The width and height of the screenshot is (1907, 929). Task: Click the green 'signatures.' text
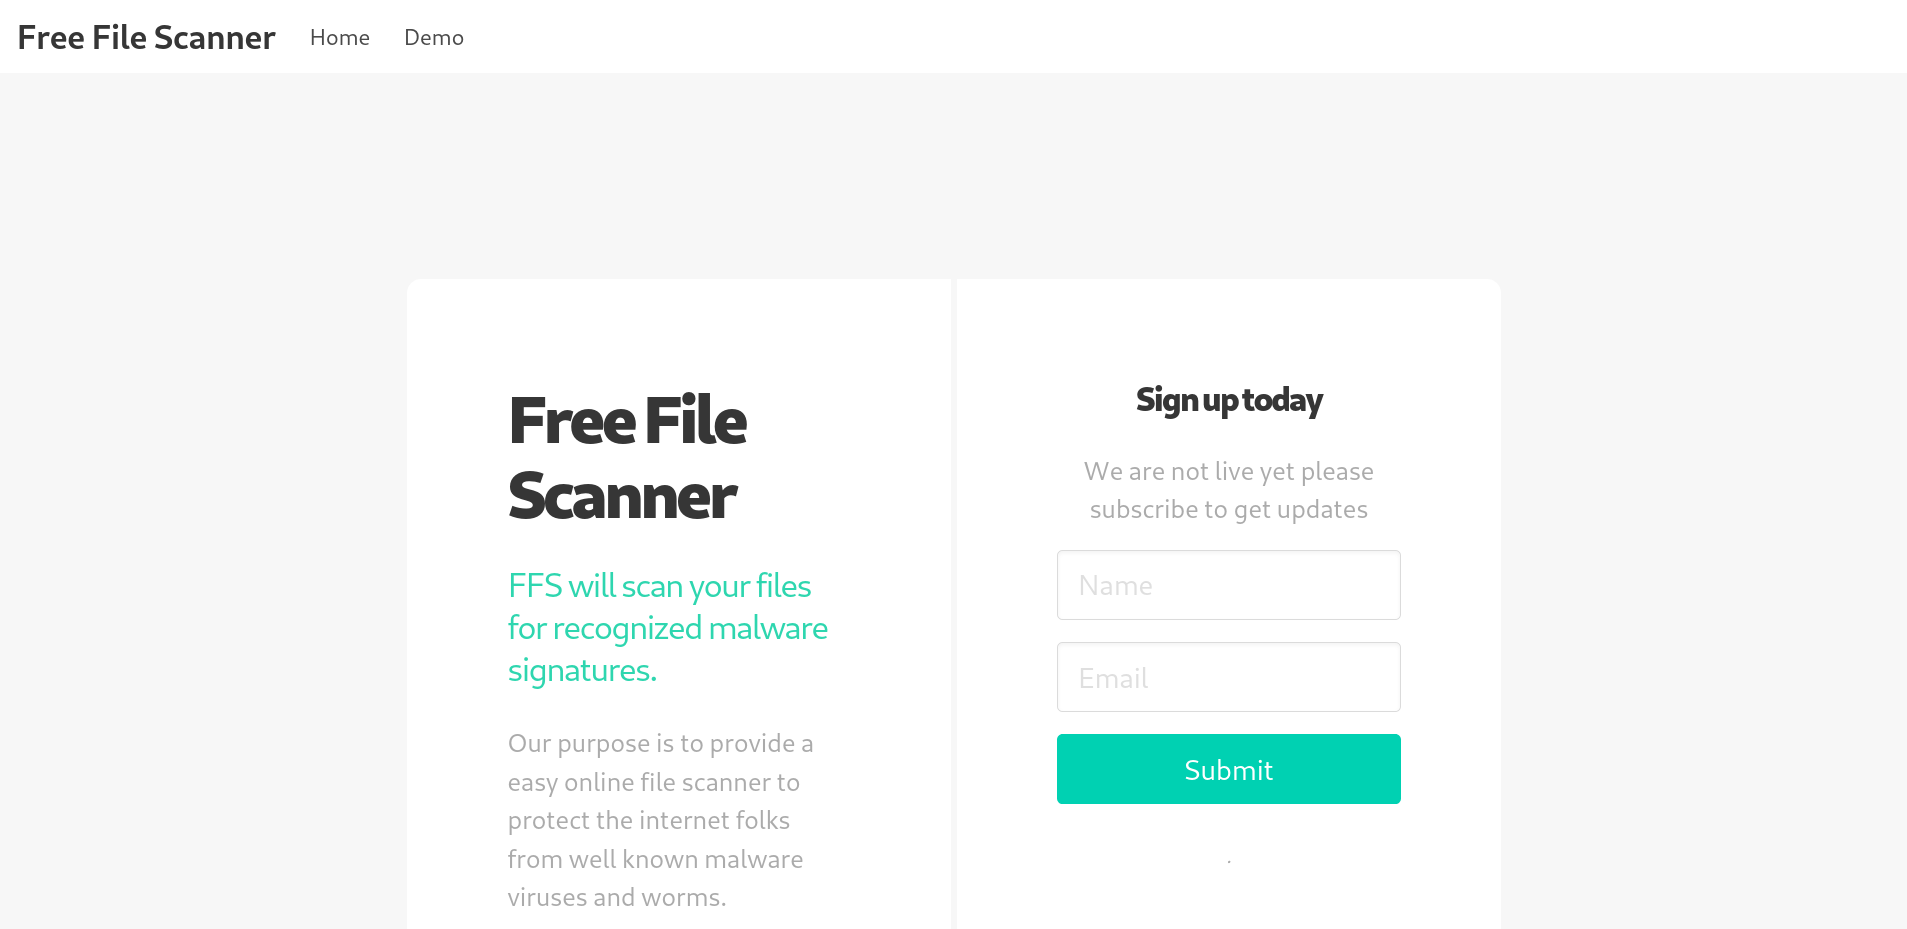[x=582, y=670]
